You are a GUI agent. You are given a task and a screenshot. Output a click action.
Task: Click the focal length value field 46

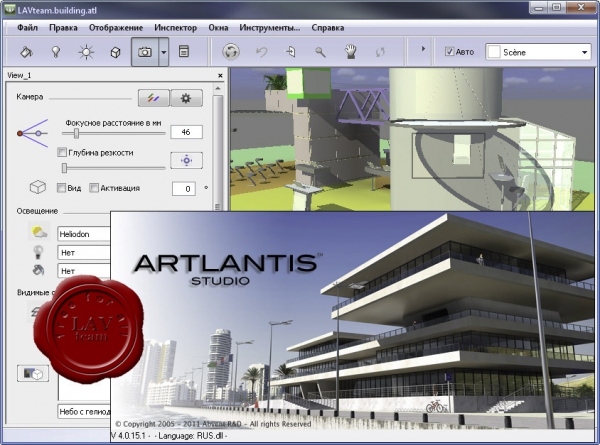click(x=186, y=132)
